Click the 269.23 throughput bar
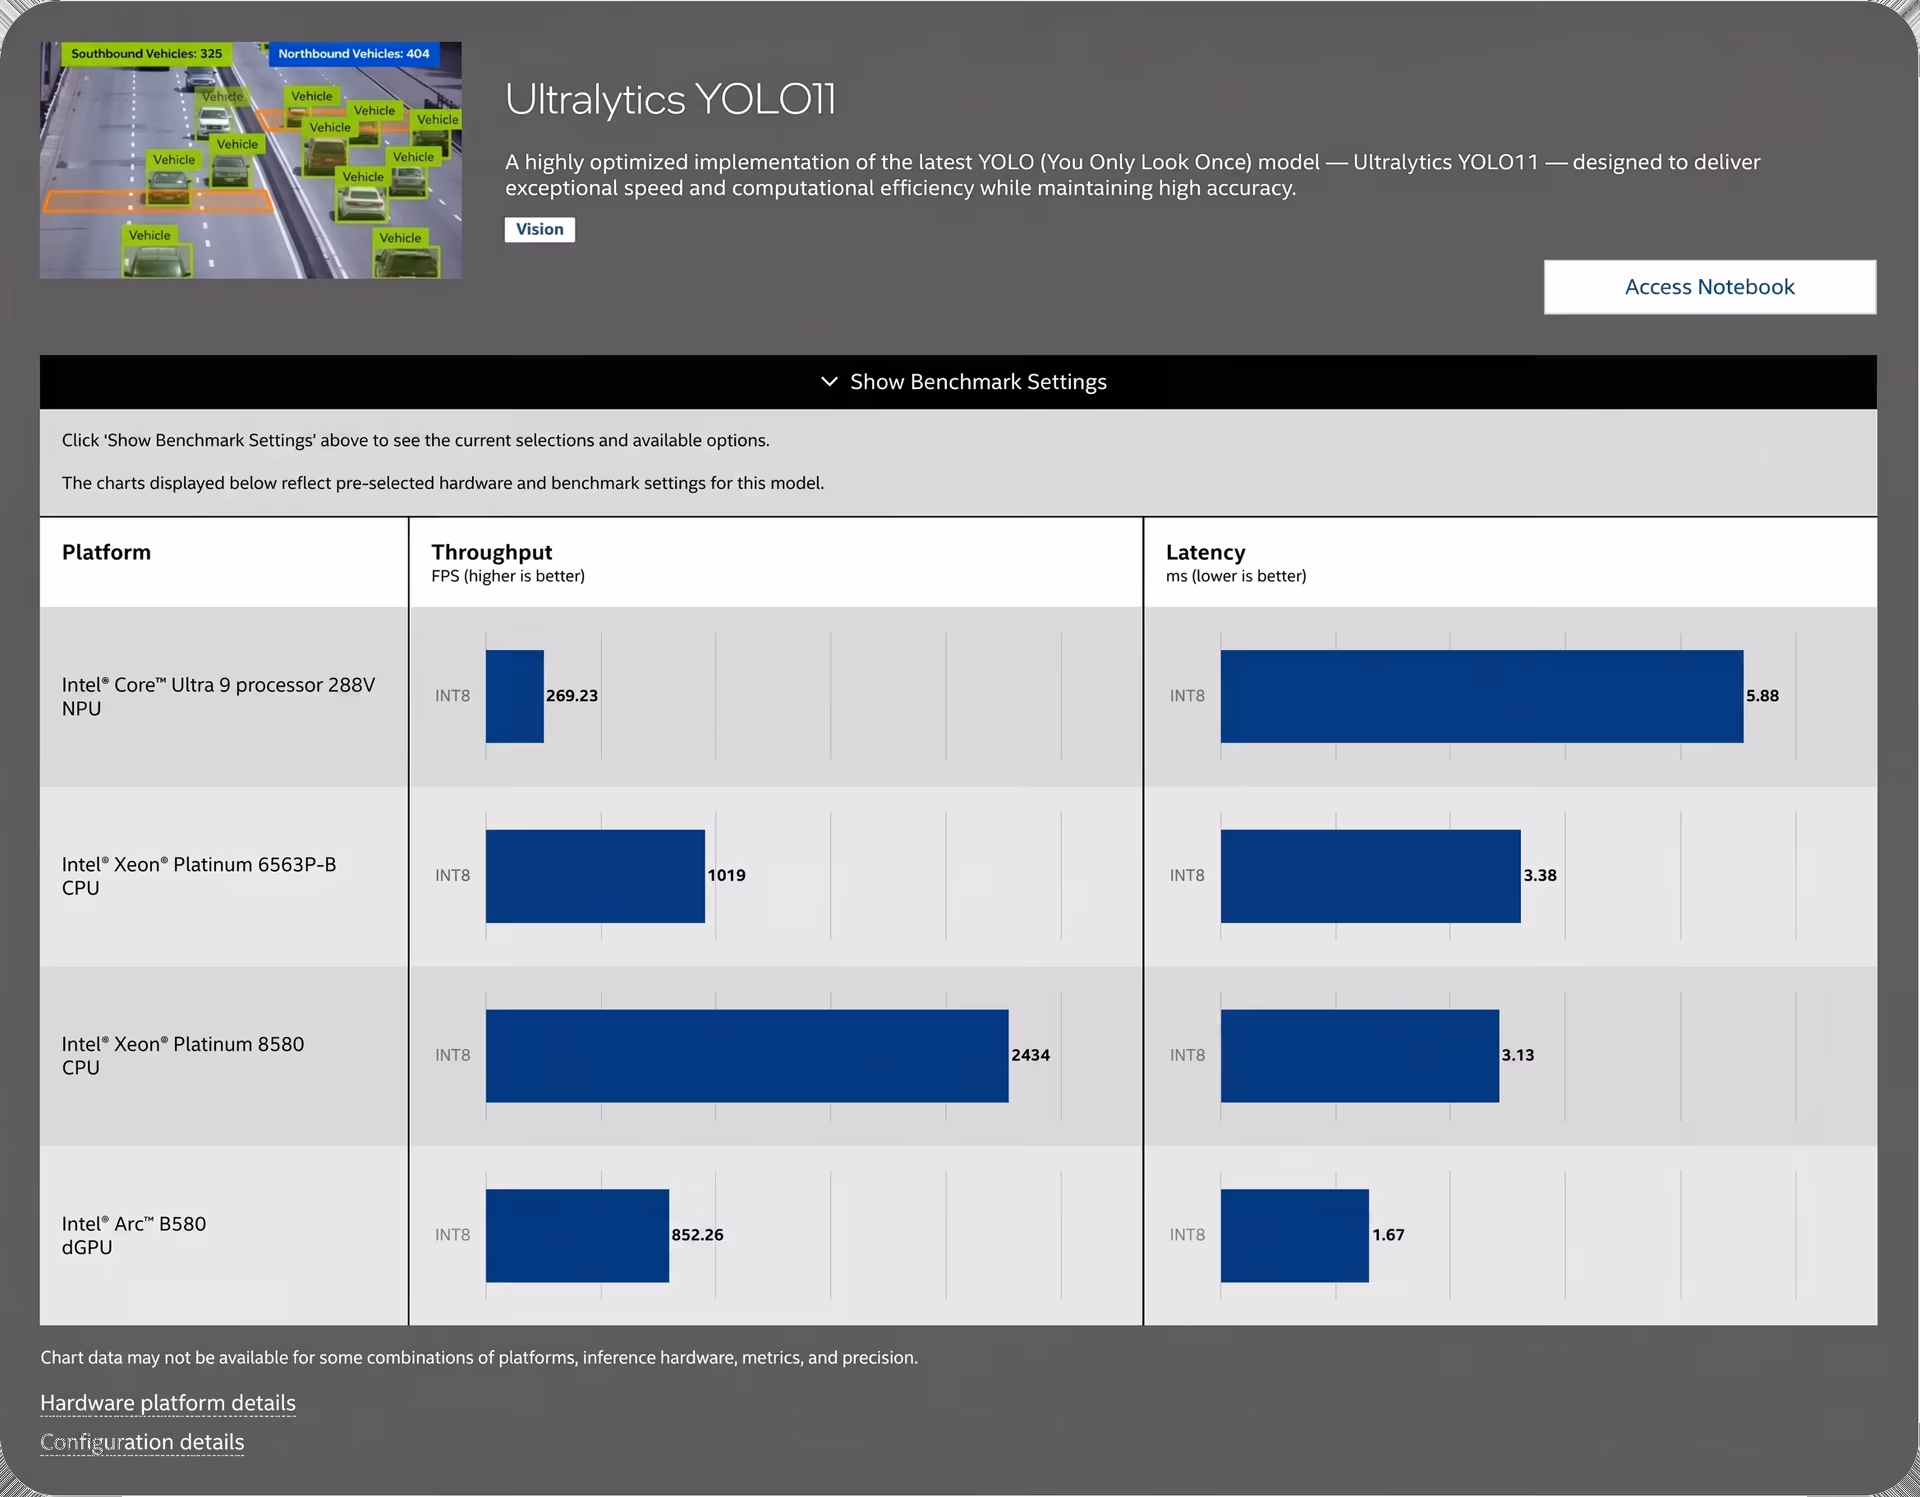 pos(515,696)
